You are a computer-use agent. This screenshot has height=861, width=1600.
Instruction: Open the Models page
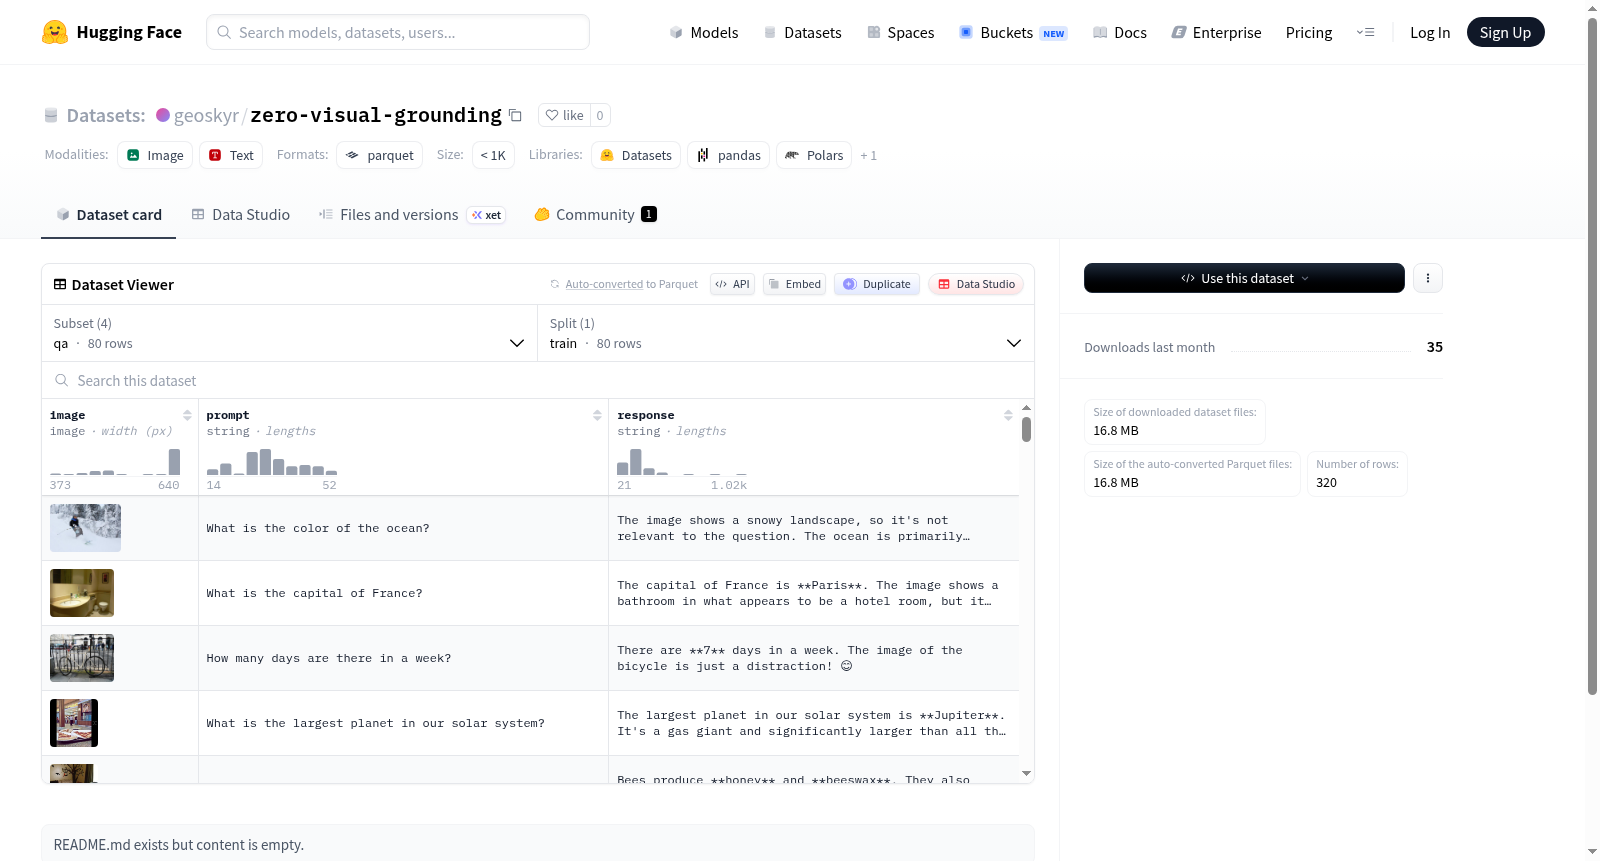(x=704, y=32)
